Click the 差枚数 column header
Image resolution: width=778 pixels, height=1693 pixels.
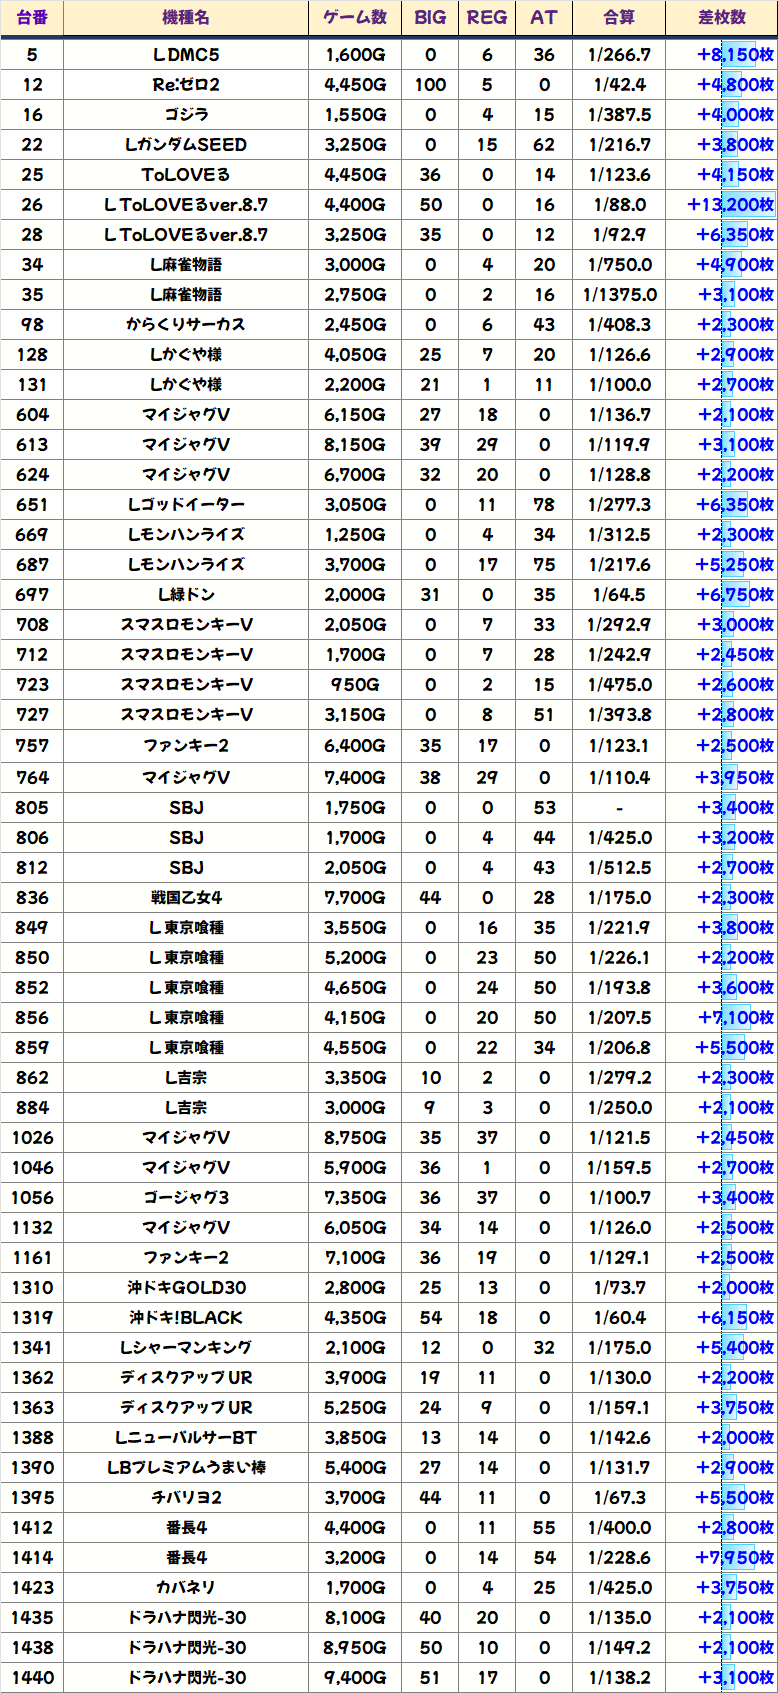[722, 18]
